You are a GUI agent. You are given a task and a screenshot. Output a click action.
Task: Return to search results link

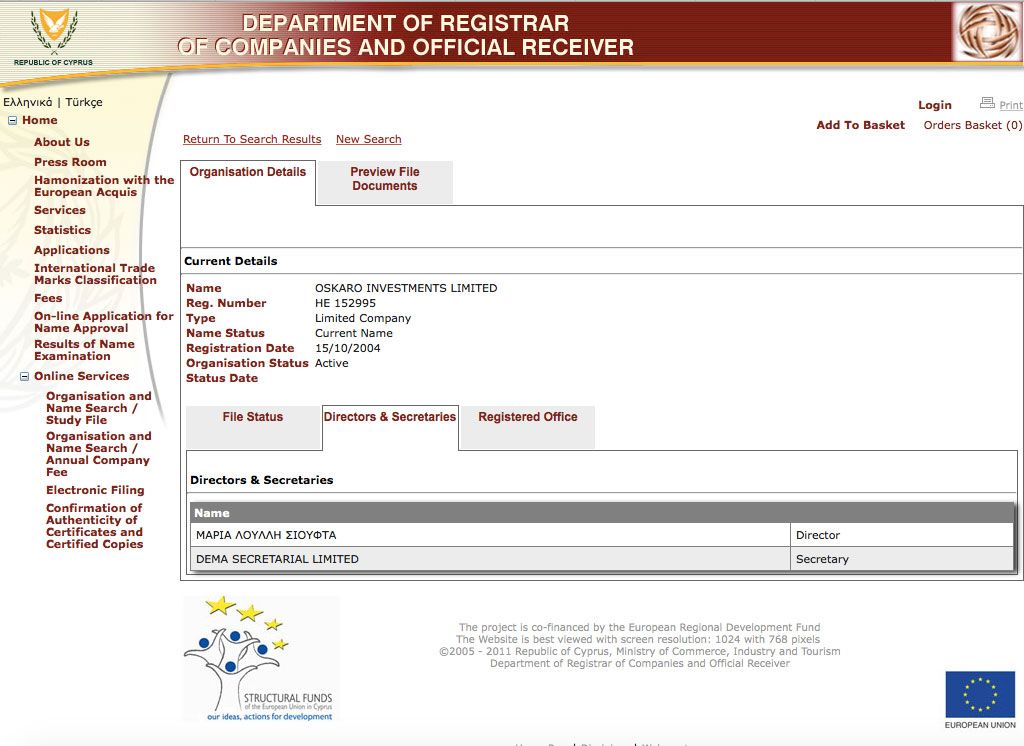coord(252,140)
